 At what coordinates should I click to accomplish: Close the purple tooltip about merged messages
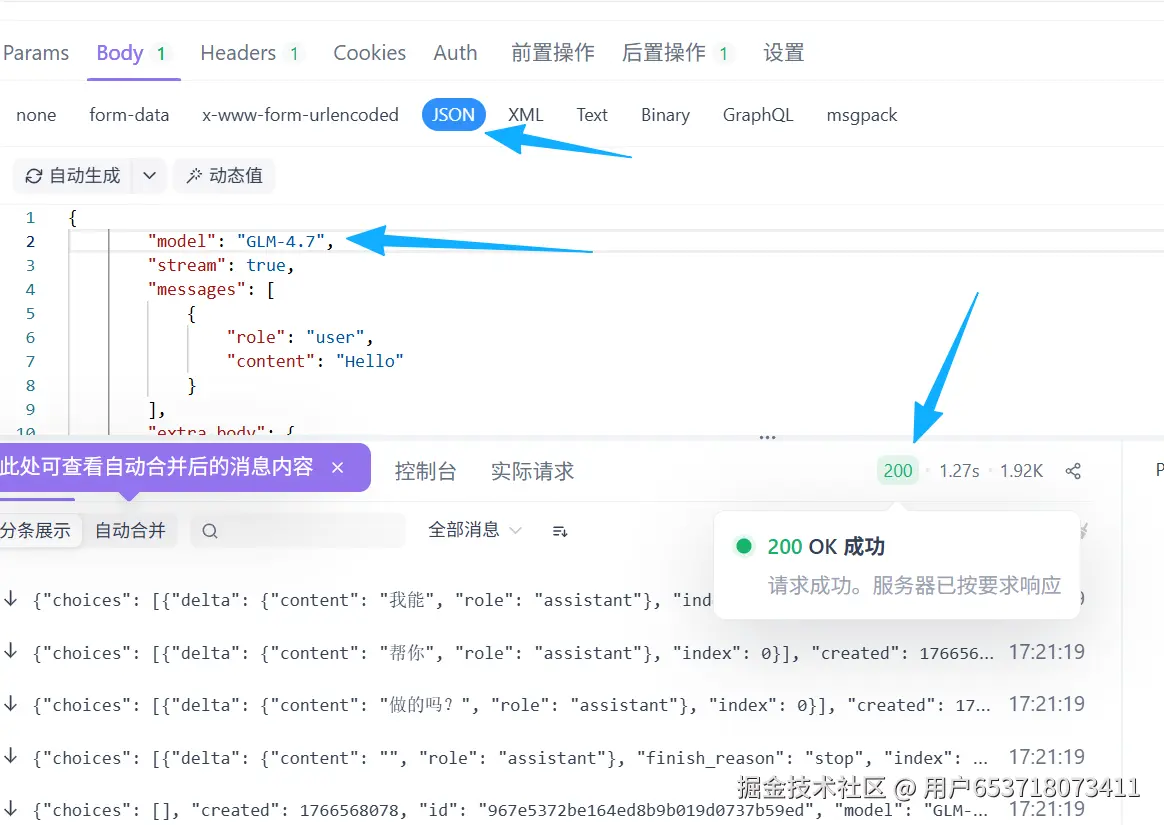coord(338,467)
